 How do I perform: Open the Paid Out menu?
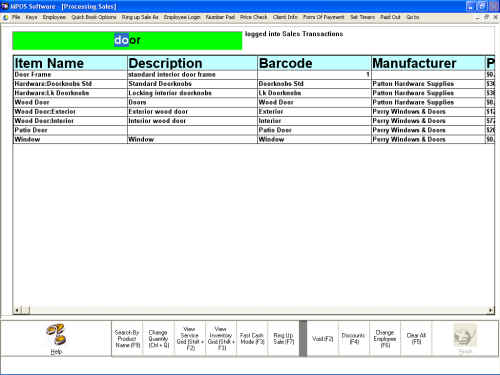(x=390, y=17)
